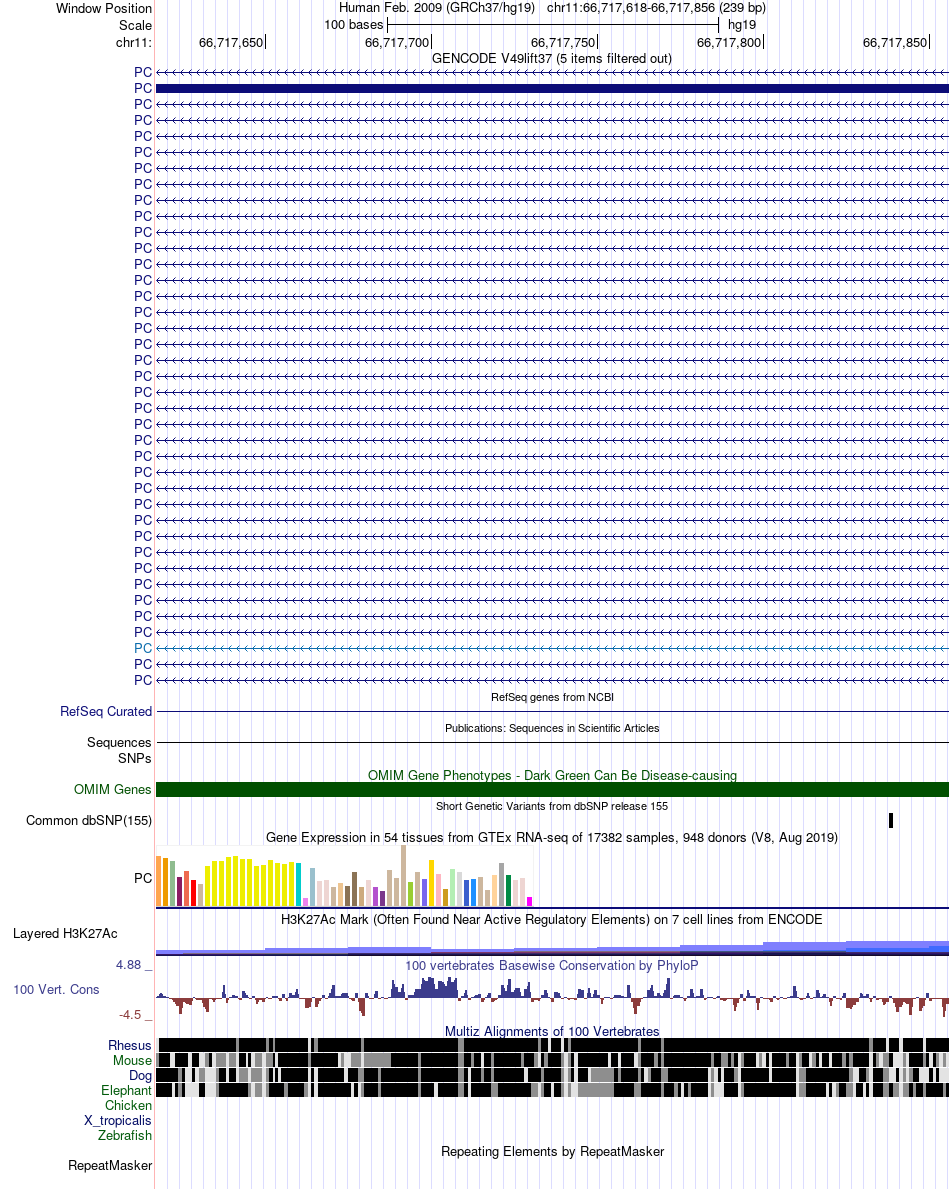
Task: Click the black dbSNP variant marker
Action: pyautogui.click(x=891, y=820)
